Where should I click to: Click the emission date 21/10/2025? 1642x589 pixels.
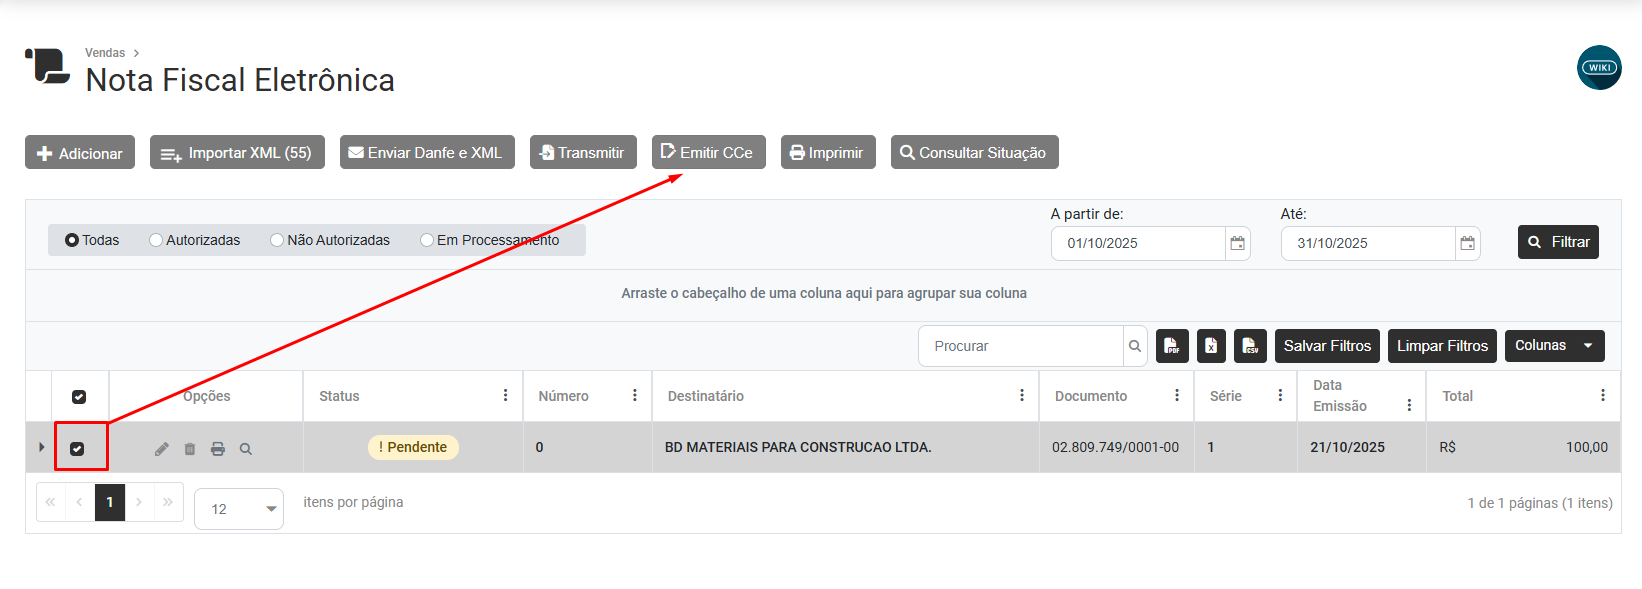coord(1347,447)
